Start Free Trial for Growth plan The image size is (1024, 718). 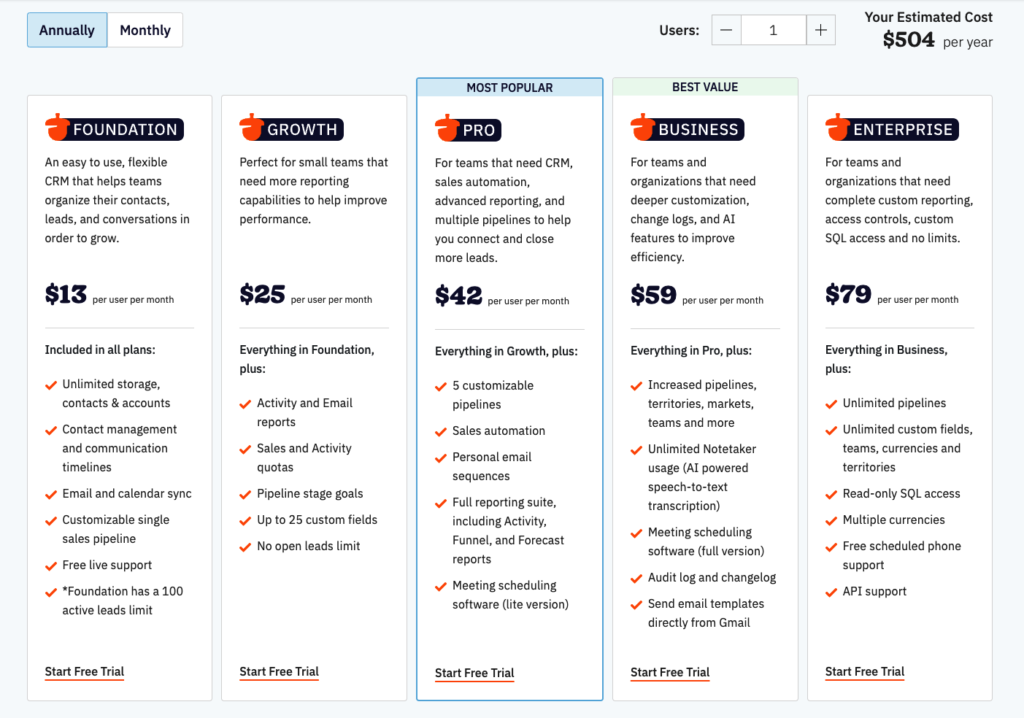pyautogui.click(x=279, y=671)
